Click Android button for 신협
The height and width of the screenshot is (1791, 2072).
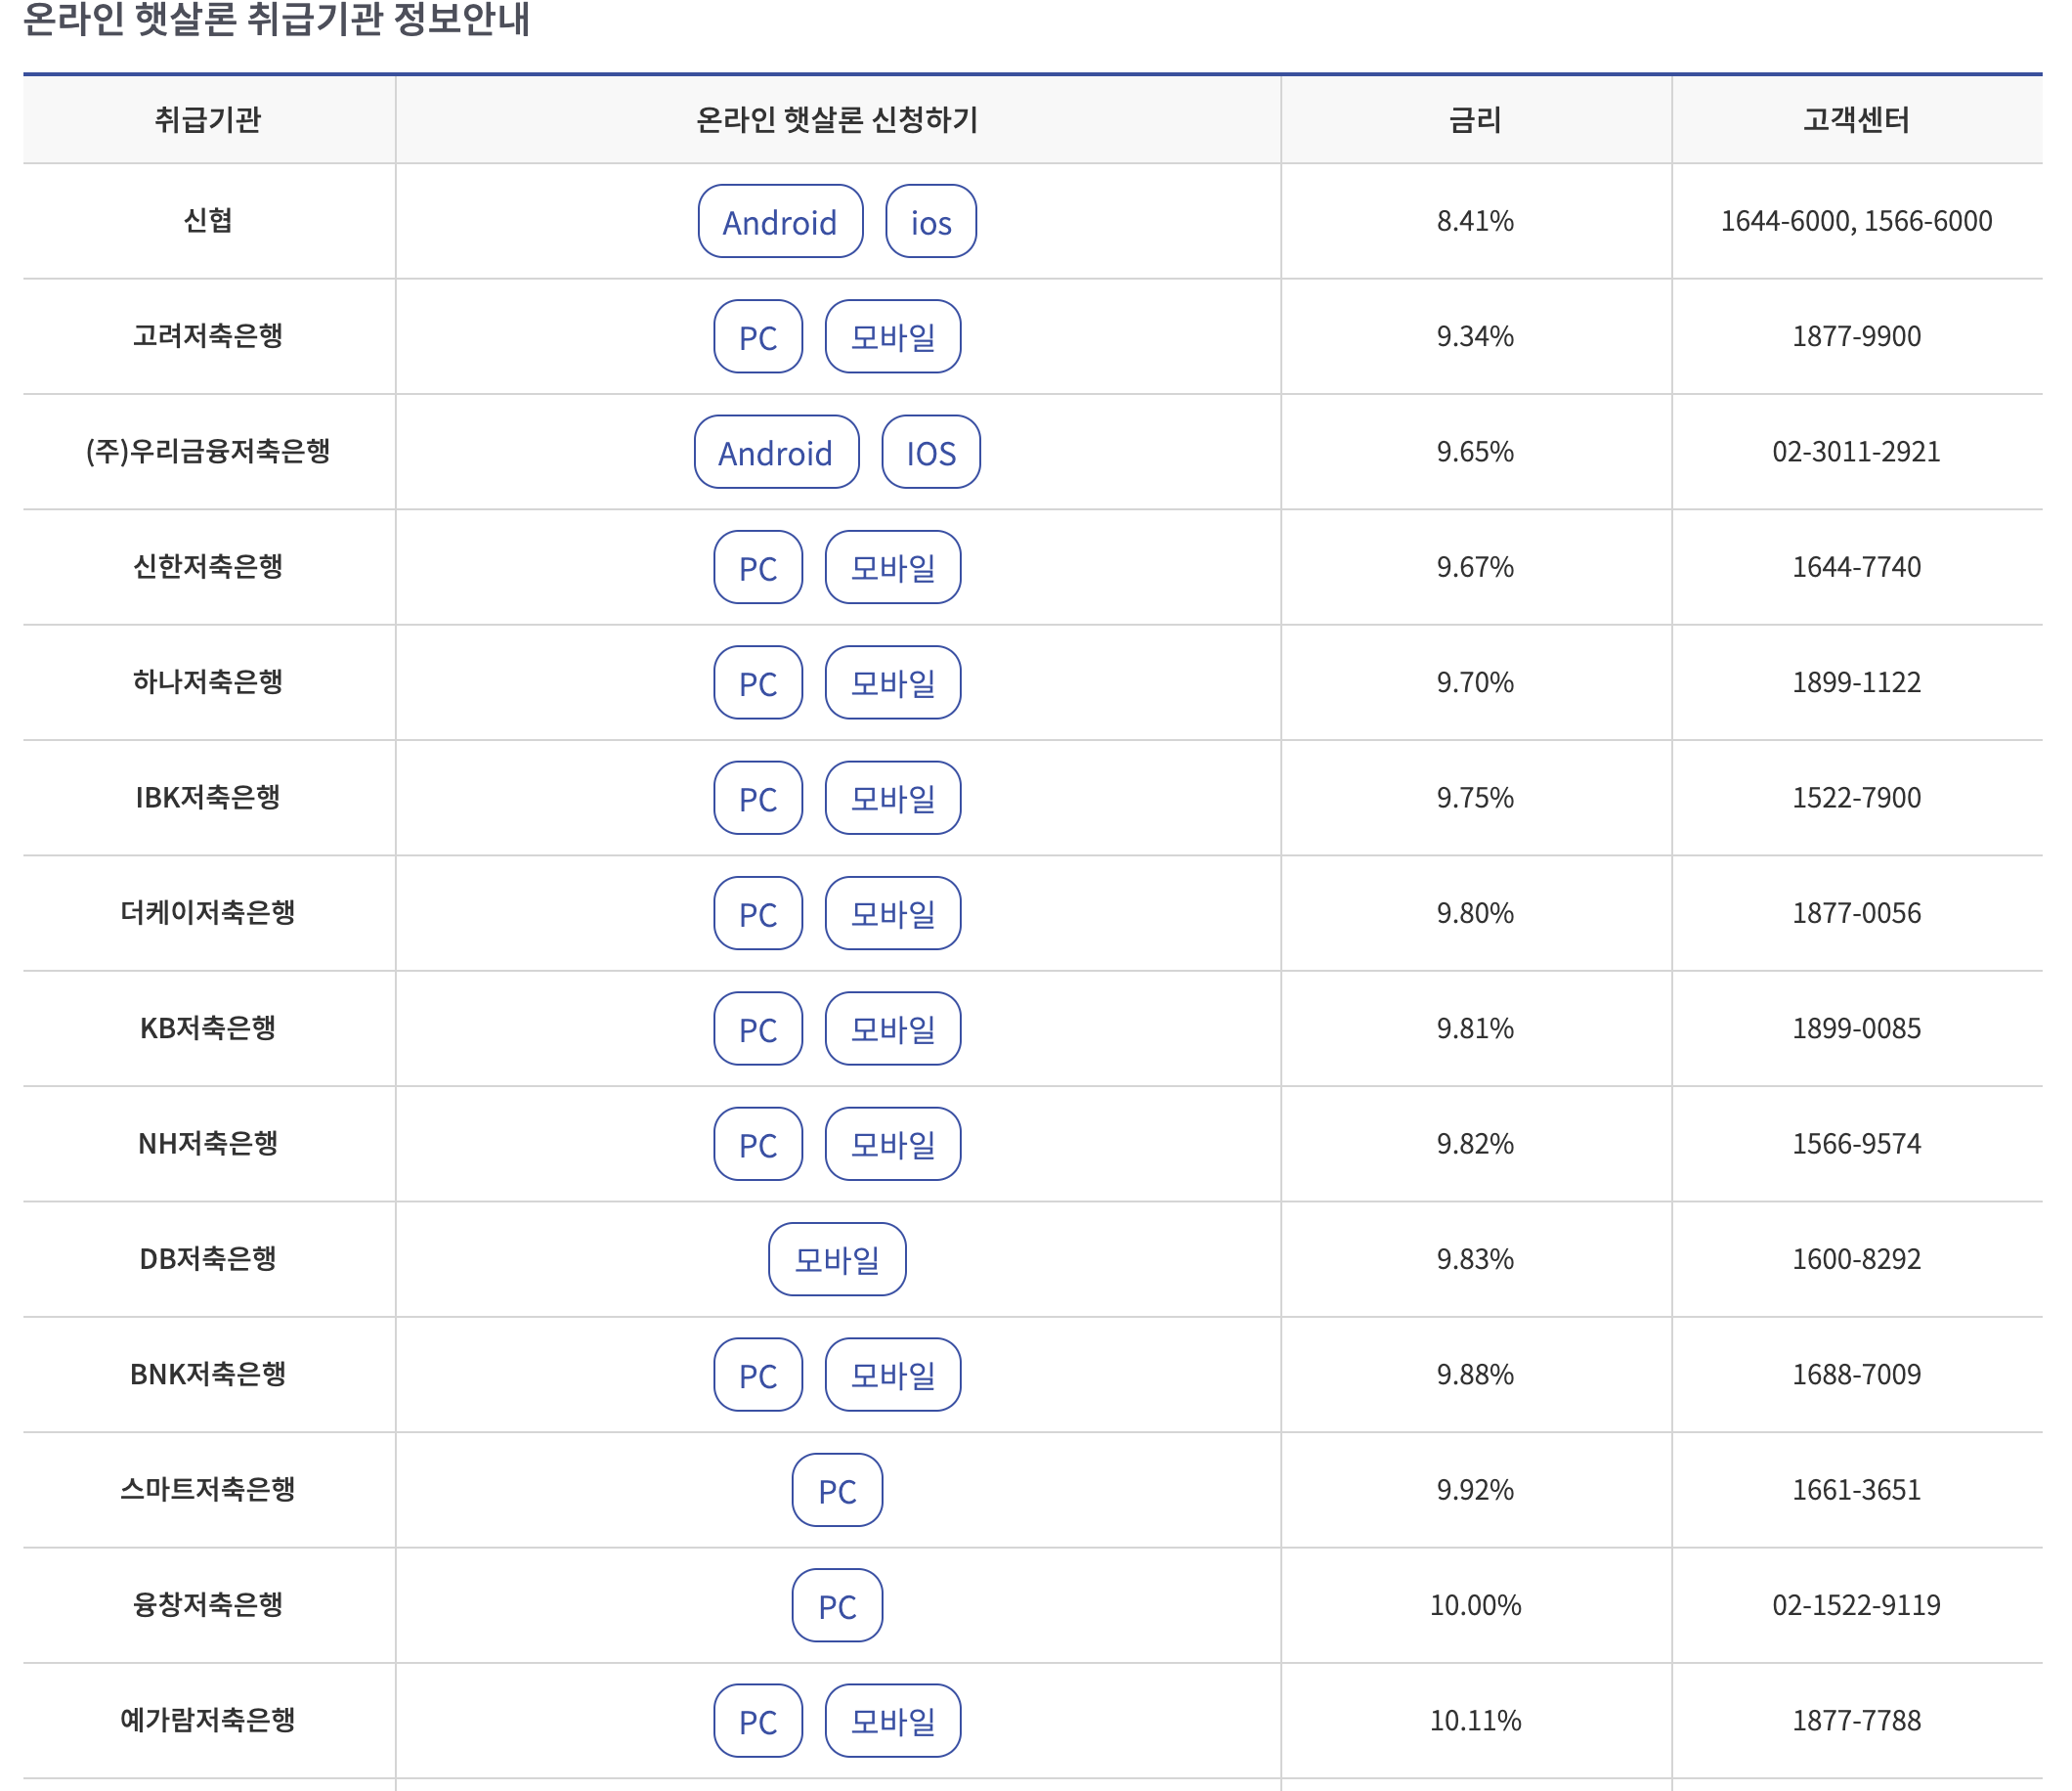pos(779,221)
